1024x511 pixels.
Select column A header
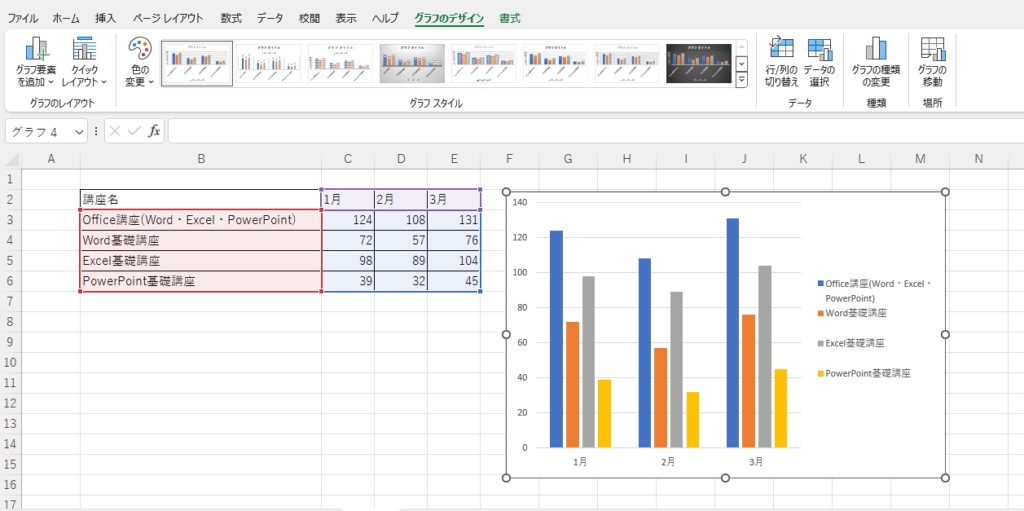[x=51, y=159]
